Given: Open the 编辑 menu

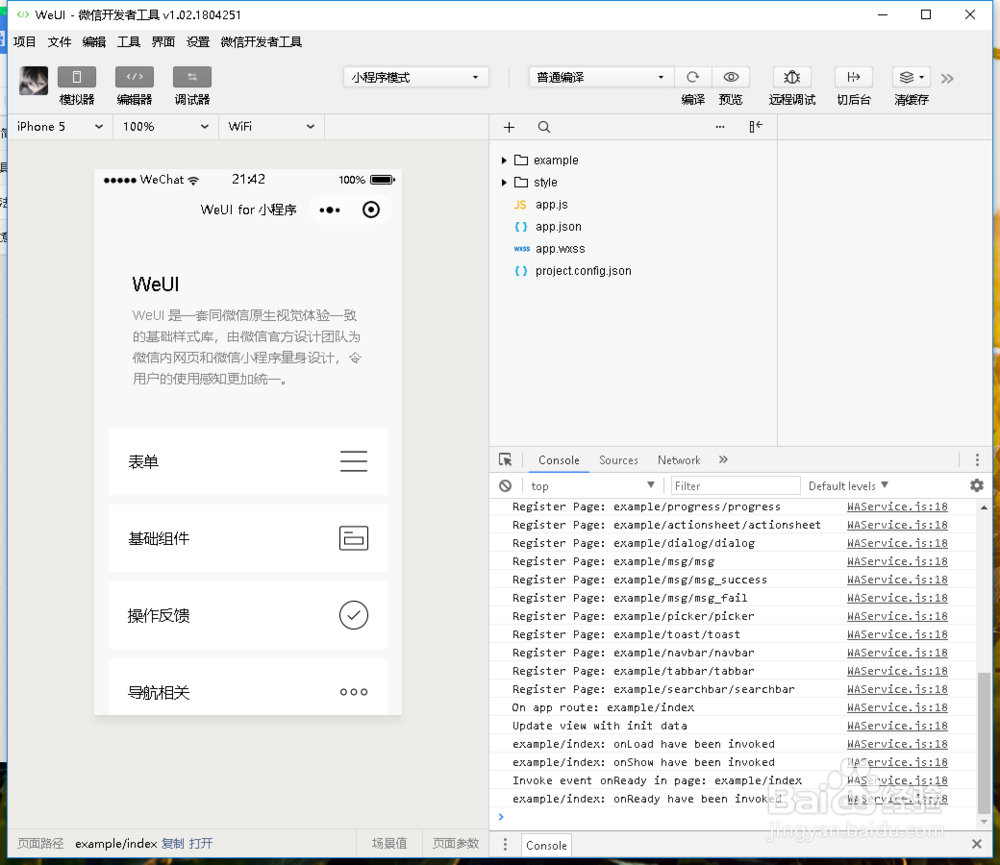Looking at the screenshot, I should coord(94,42).
